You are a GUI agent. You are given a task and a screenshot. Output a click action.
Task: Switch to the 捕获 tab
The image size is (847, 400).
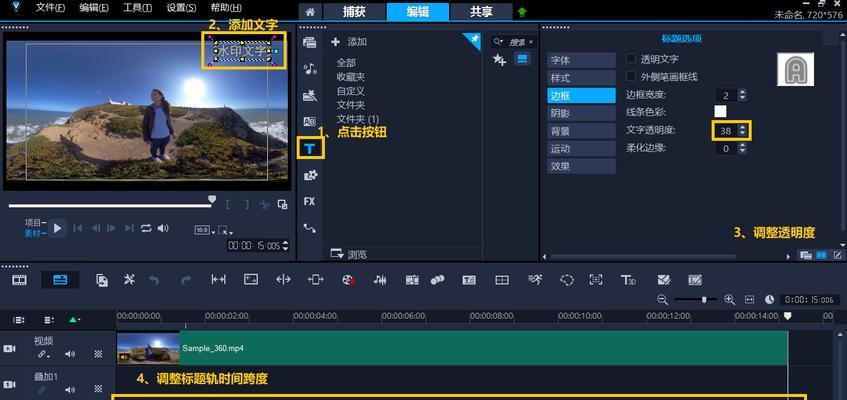point(354,12)
